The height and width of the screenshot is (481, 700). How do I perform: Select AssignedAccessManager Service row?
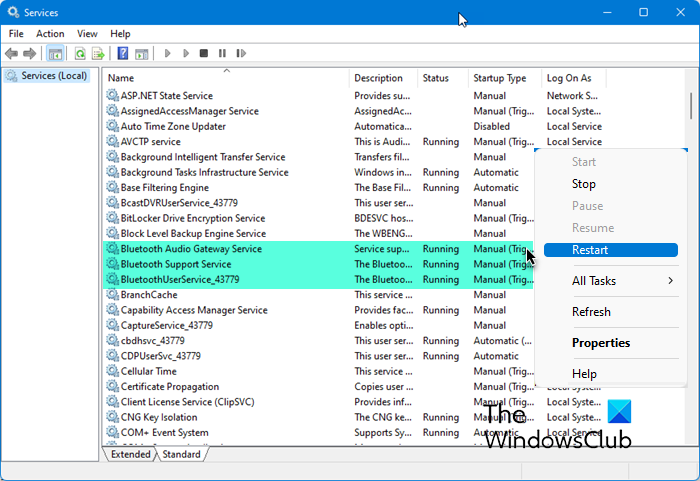pyautogui.click(x=189, y=111)
